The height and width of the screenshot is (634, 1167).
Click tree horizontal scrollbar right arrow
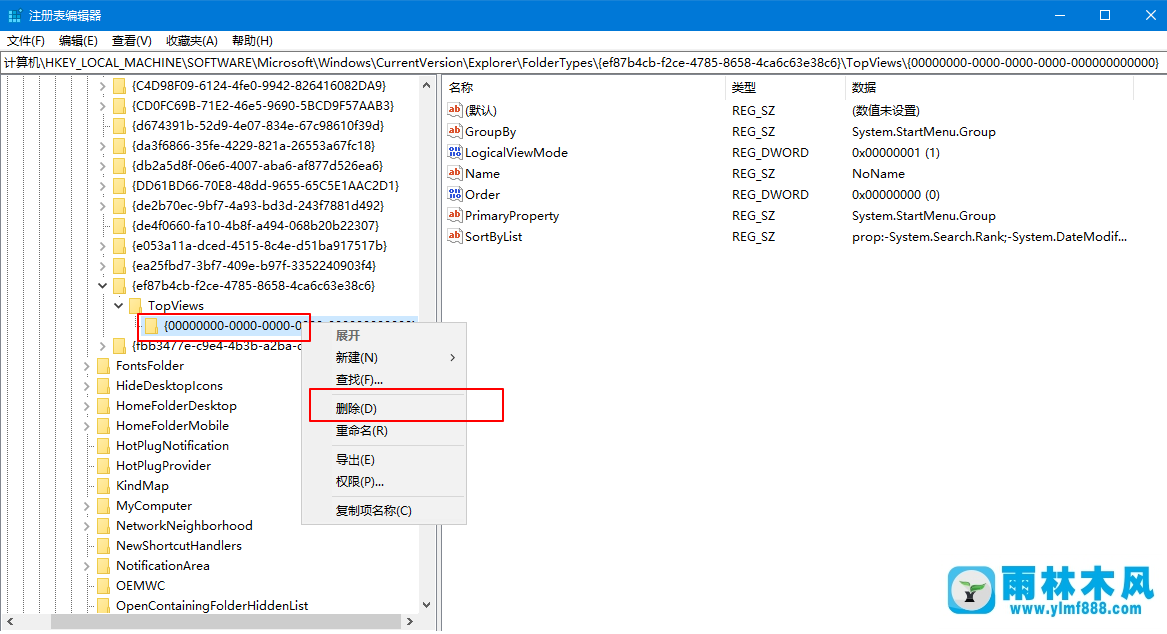click(x=409, y=621)
